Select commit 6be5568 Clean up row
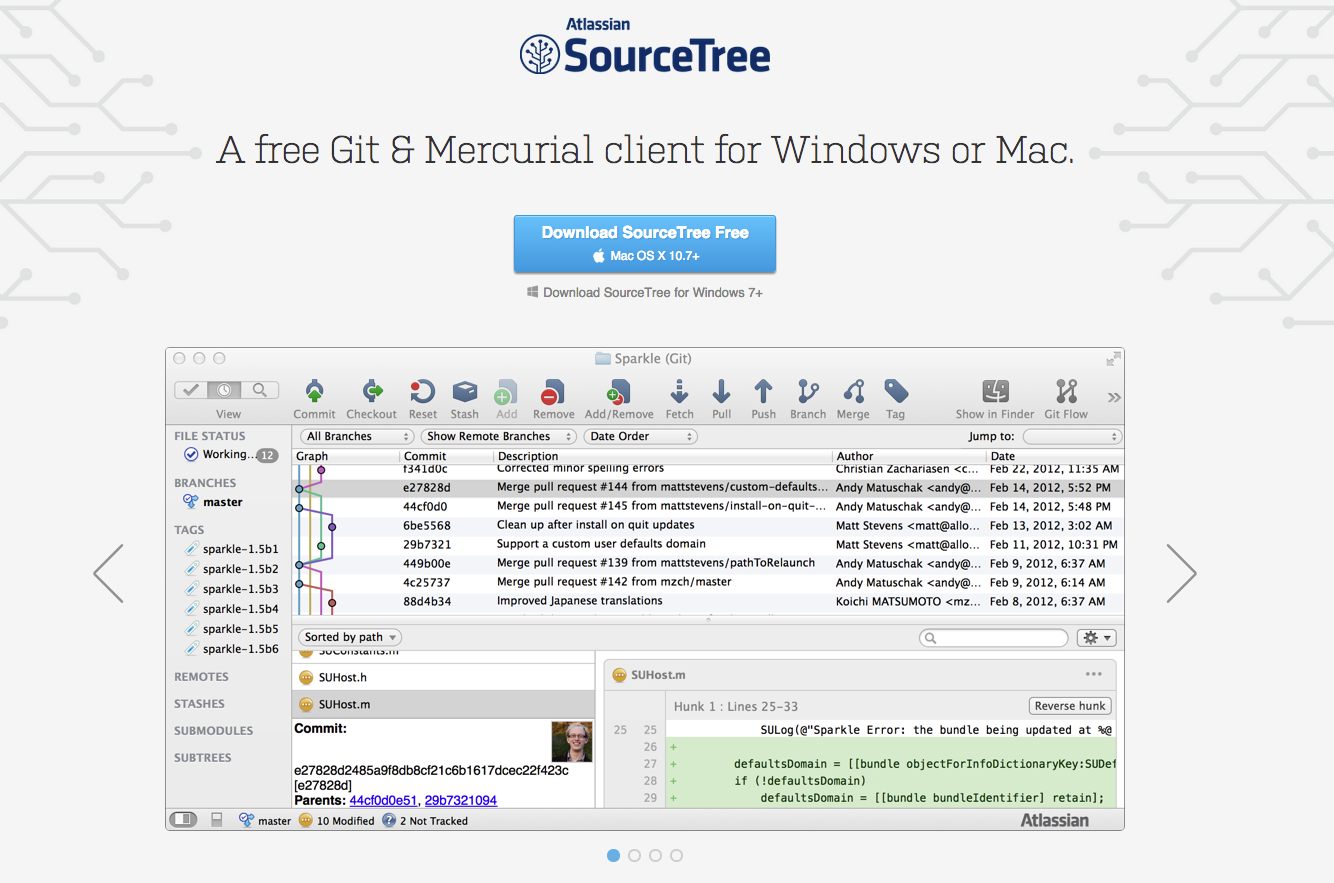 tap(708, 525)
